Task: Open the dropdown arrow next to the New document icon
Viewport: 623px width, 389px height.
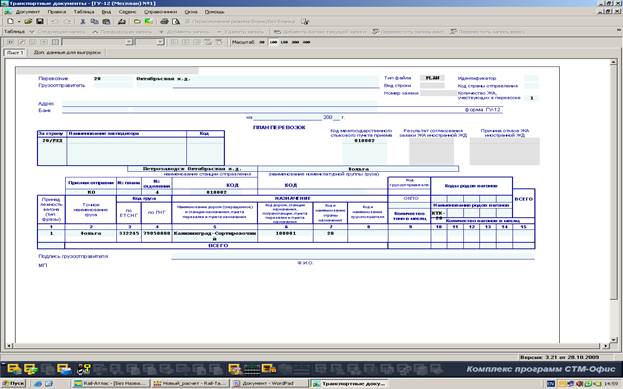Action: click(19, 21)
